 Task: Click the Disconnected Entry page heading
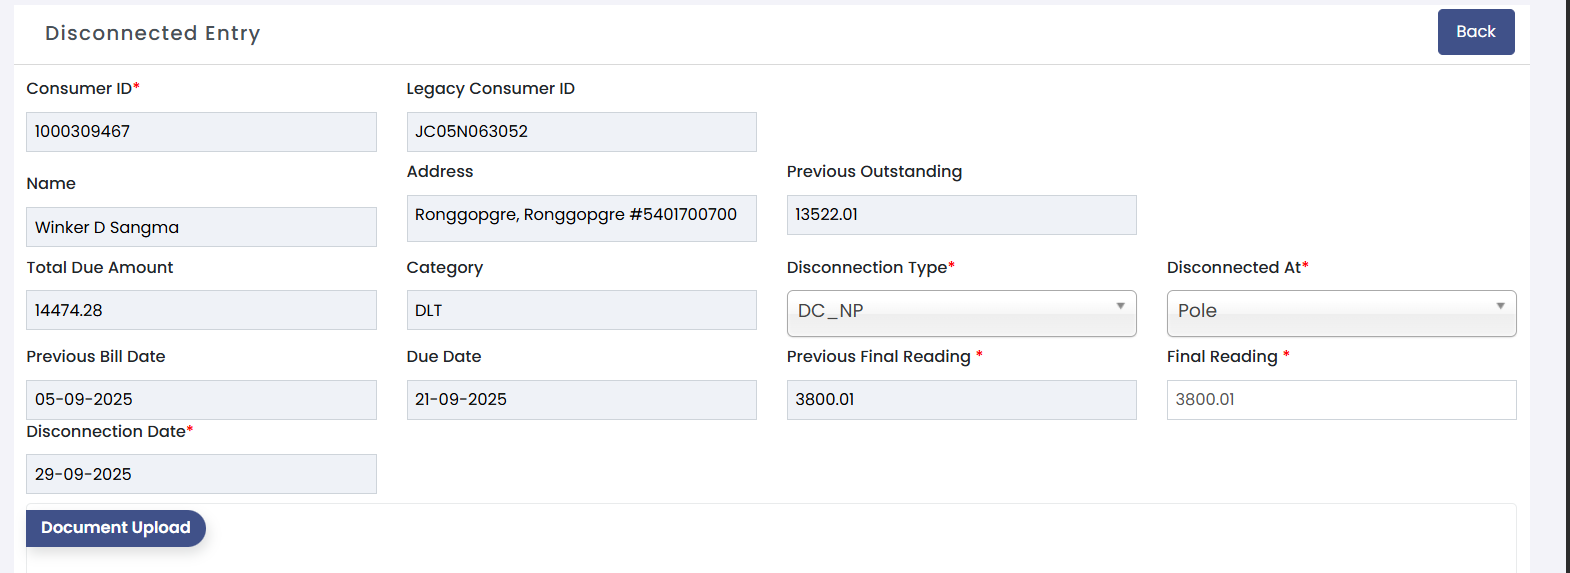coord(152,33)
